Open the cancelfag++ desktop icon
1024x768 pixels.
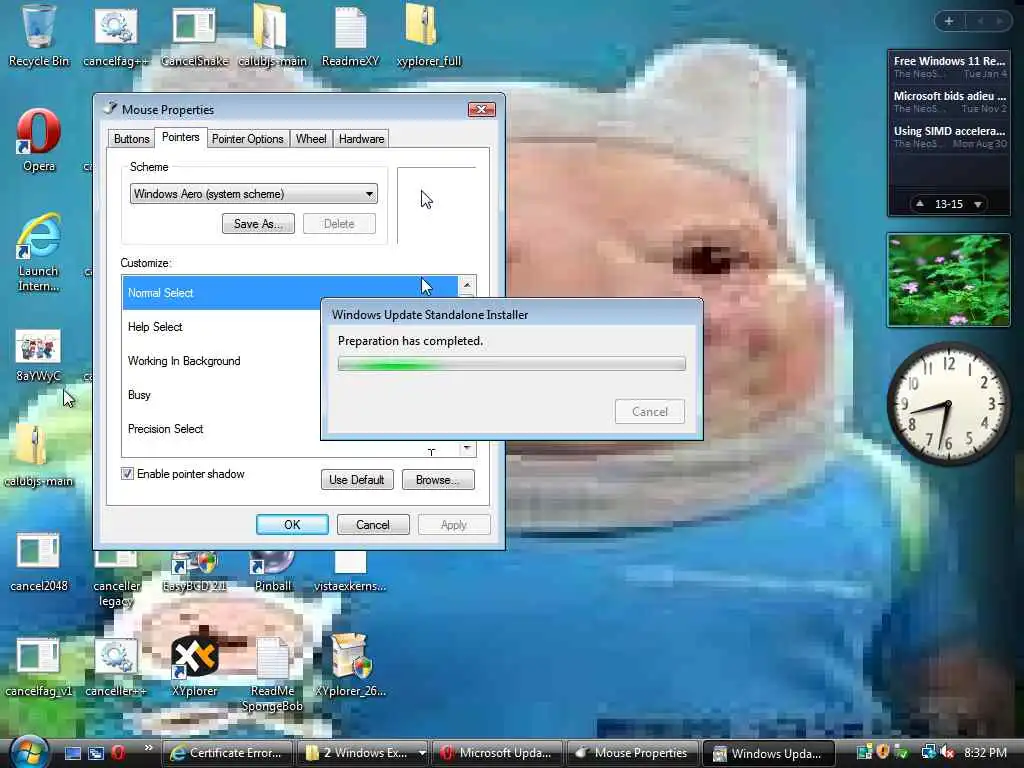[116, 36]
